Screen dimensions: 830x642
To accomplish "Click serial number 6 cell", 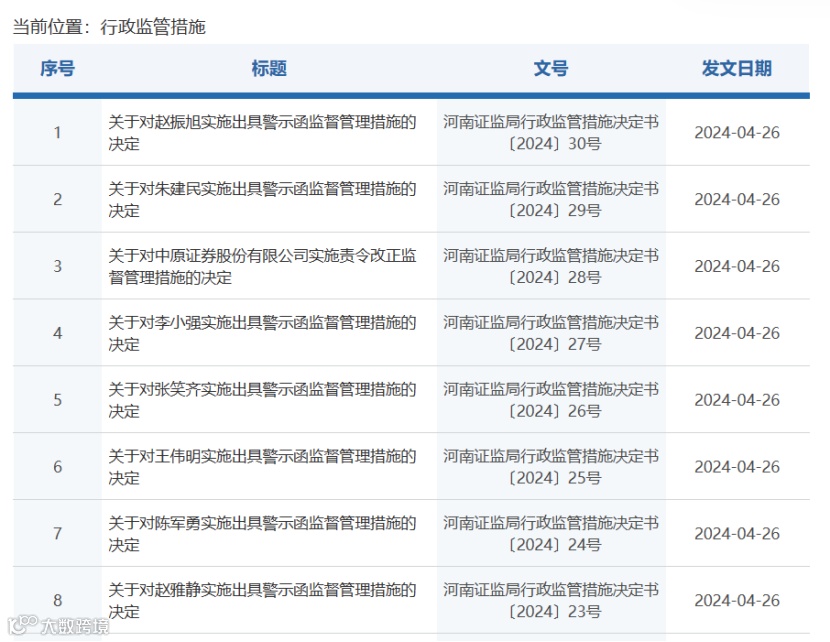I will click(57, 467).
